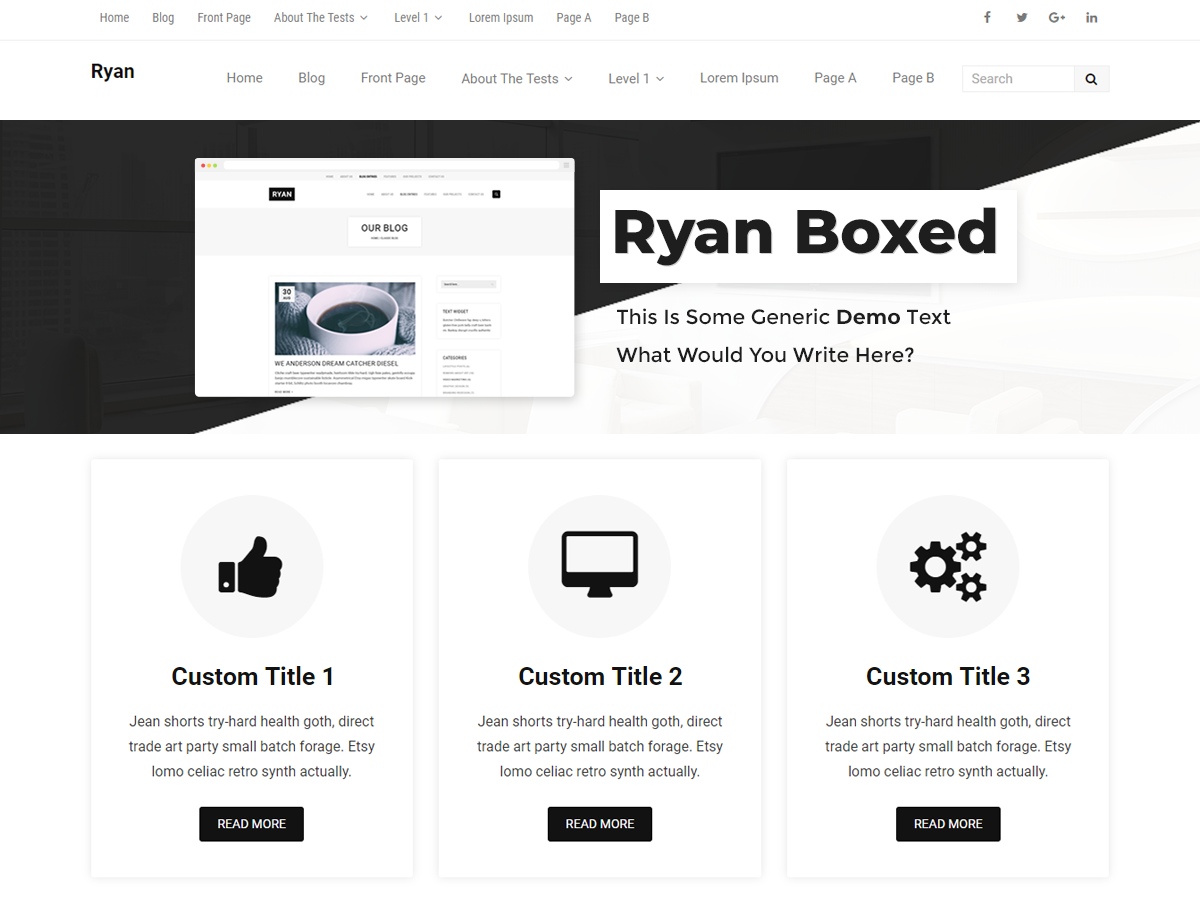The image size is (1200, 900).
Task: Click the search magnifier icon
Action: 1090,78
